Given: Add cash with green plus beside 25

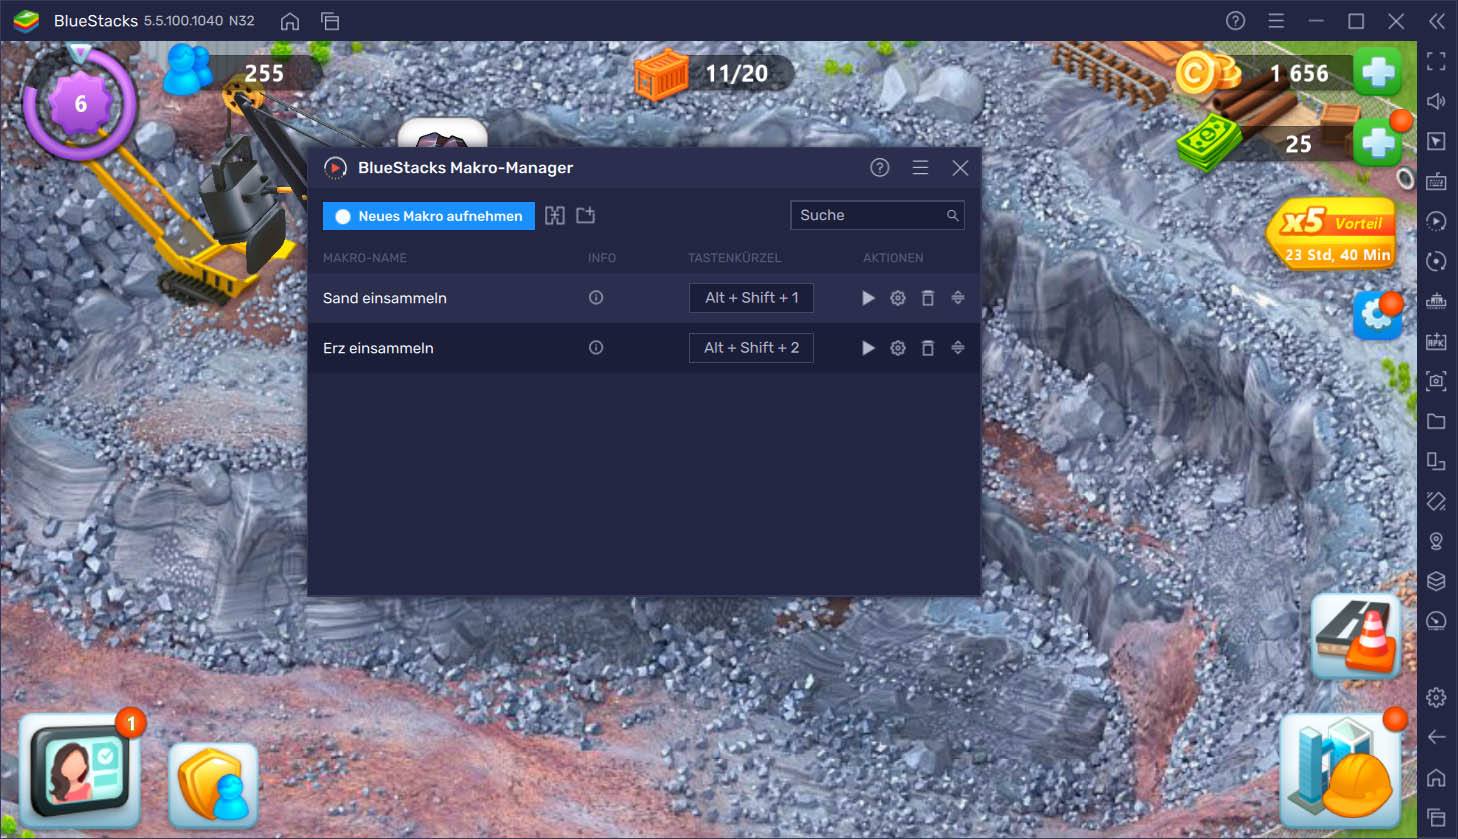Looking at the screenshot, I should [1378, 143].
